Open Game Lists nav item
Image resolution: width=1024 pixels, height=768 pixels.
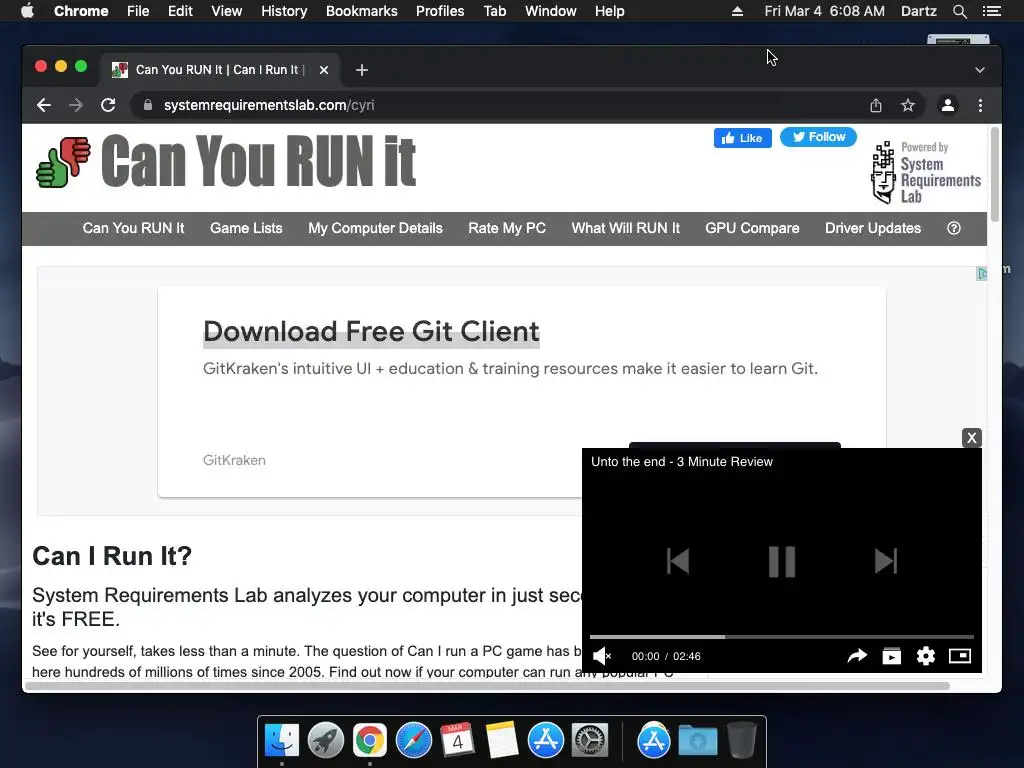[x=246, y=228]
